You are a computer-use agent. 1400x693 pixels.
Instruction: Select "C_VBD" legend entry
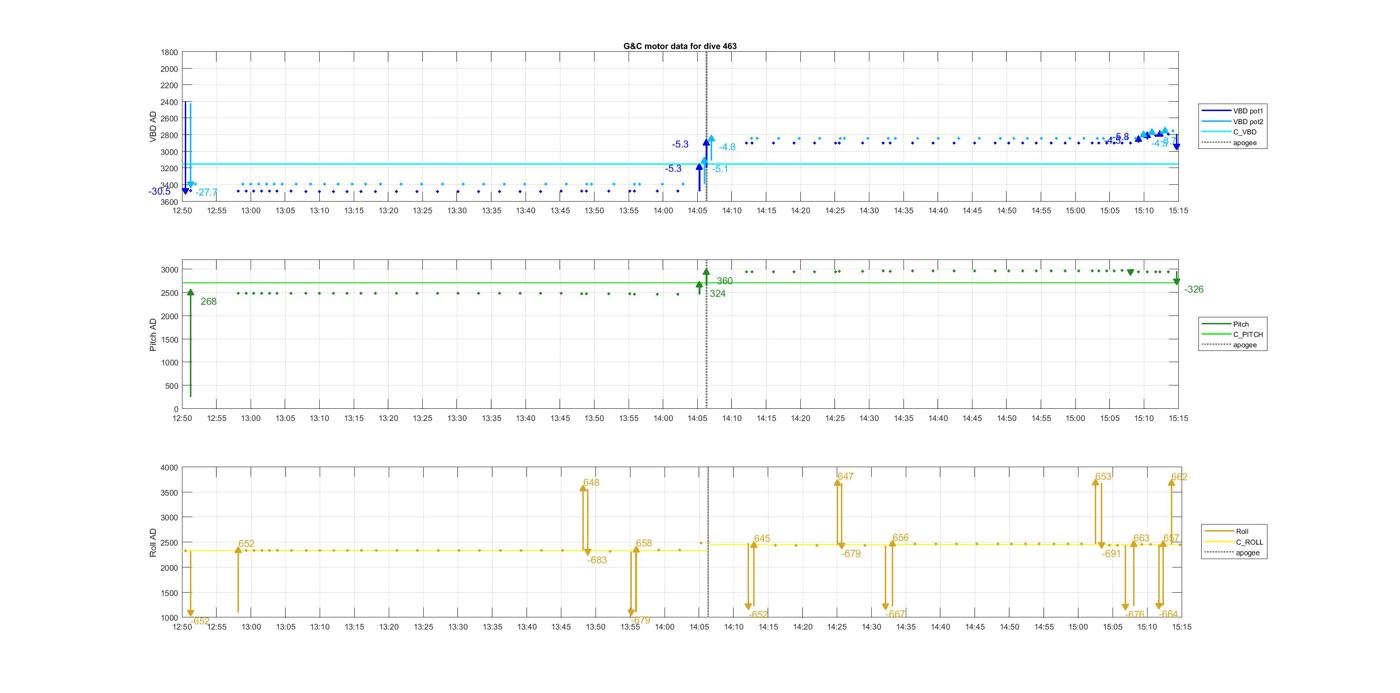(x=1245, y=132)
